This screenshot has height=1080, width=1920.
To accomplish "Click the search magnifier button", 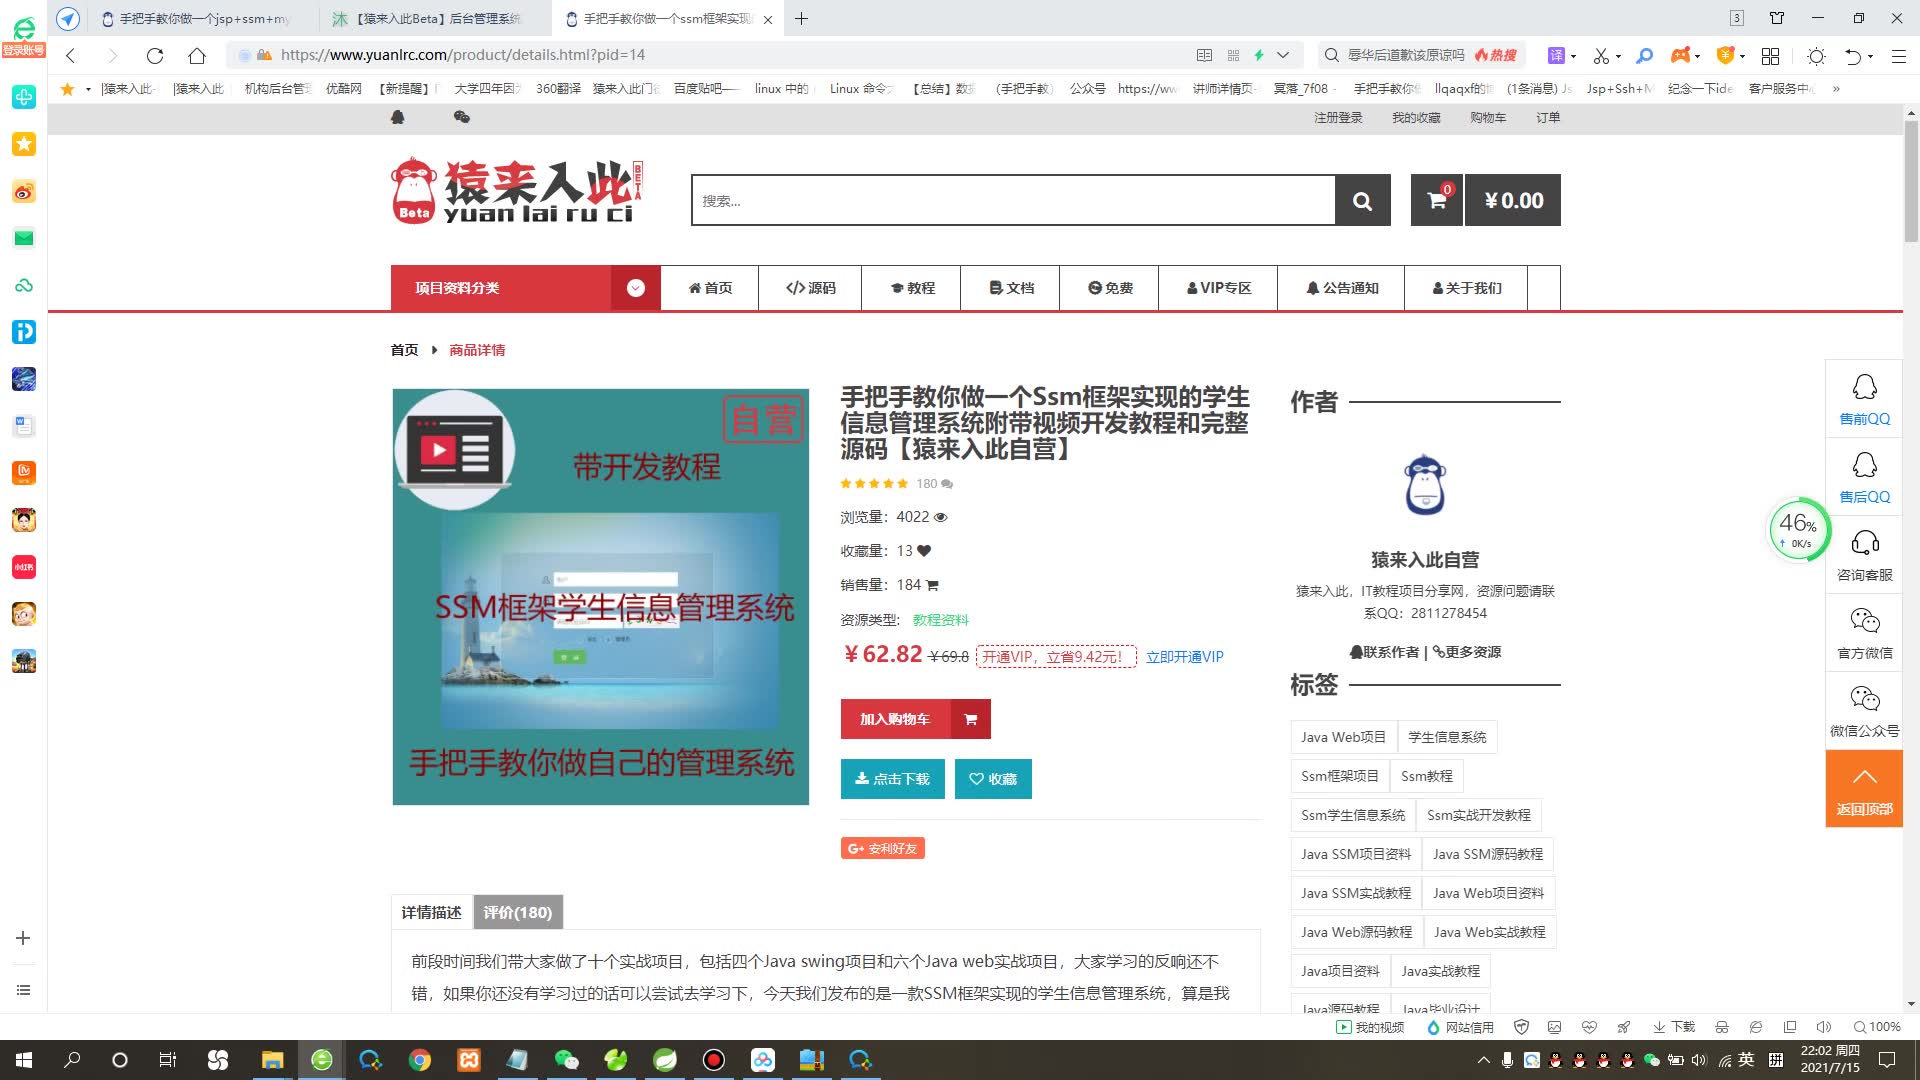I will click(x=1362, y=201).
